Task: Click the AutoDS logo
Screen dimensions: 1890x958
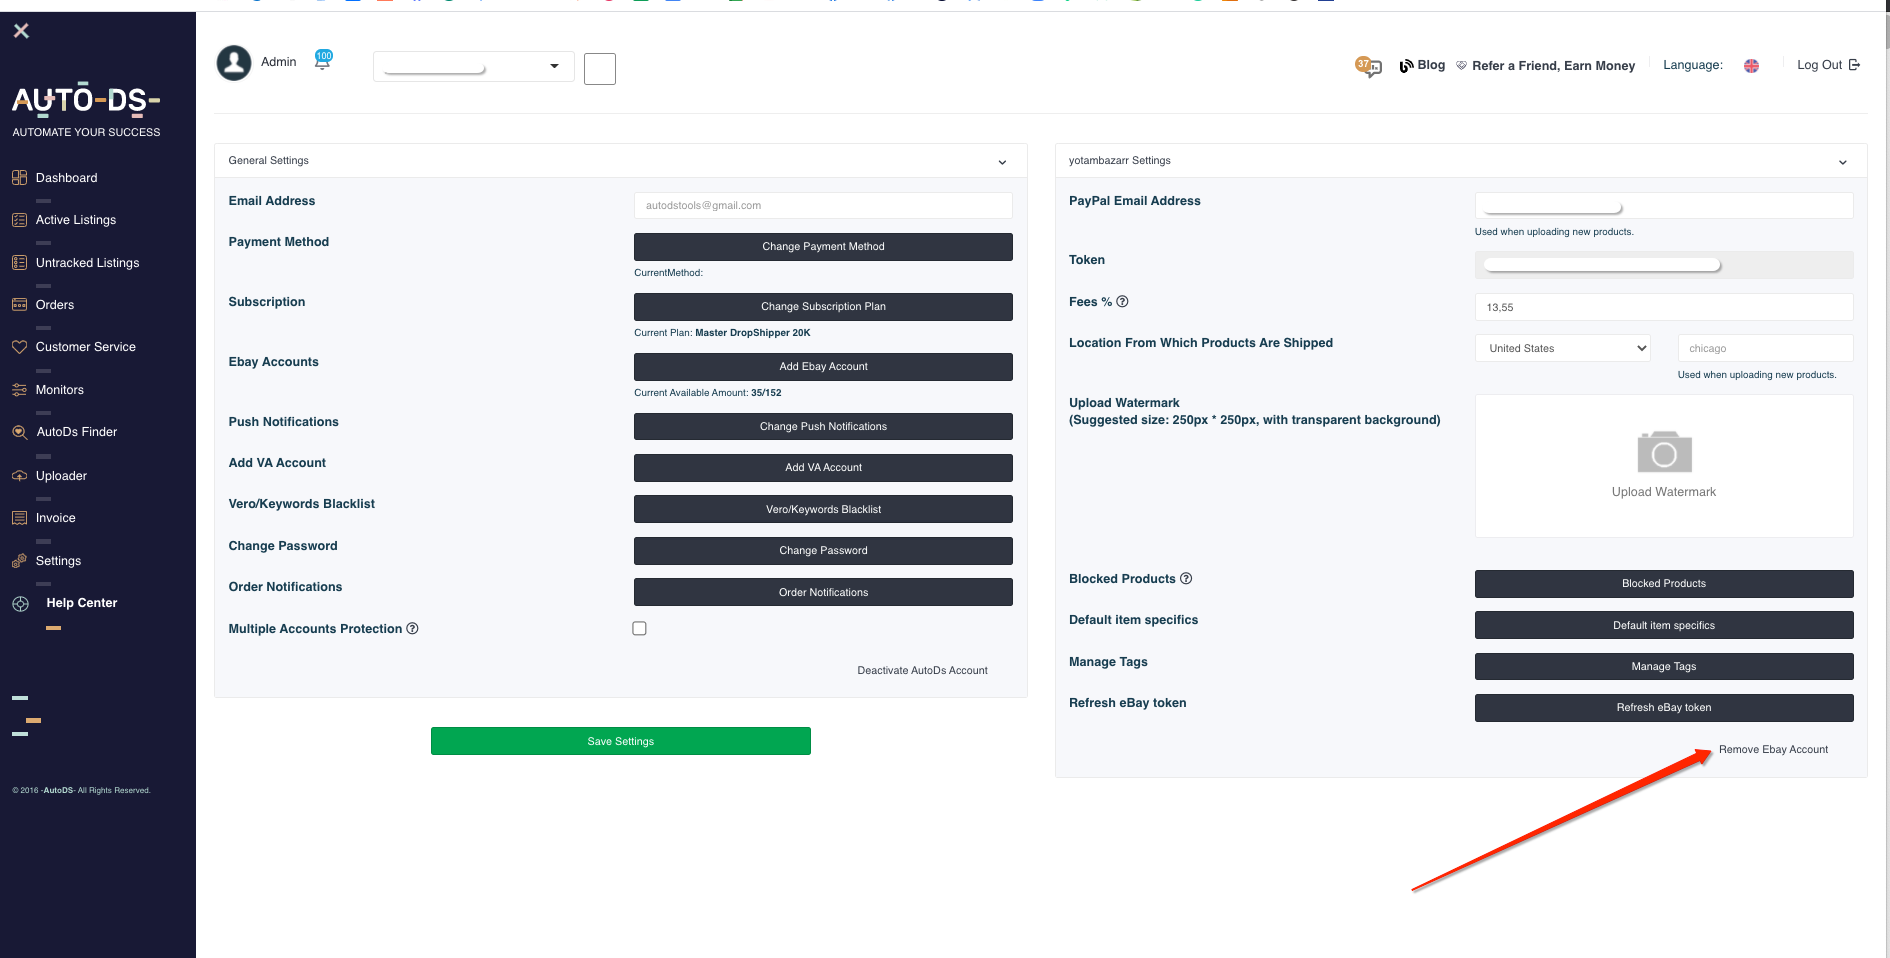Action: [86, 100]
